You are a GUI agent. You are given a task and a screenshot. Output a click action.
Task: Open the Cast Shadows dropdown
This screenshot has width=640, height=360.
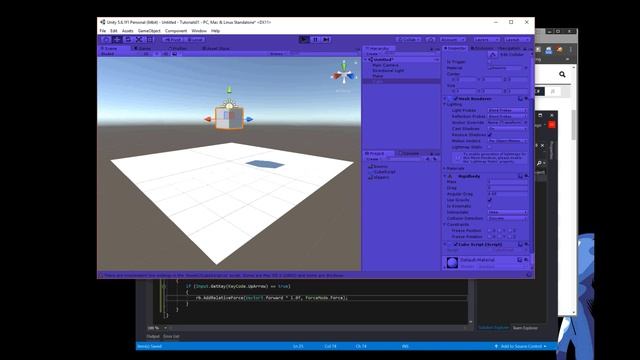click(x=508, y=129)
